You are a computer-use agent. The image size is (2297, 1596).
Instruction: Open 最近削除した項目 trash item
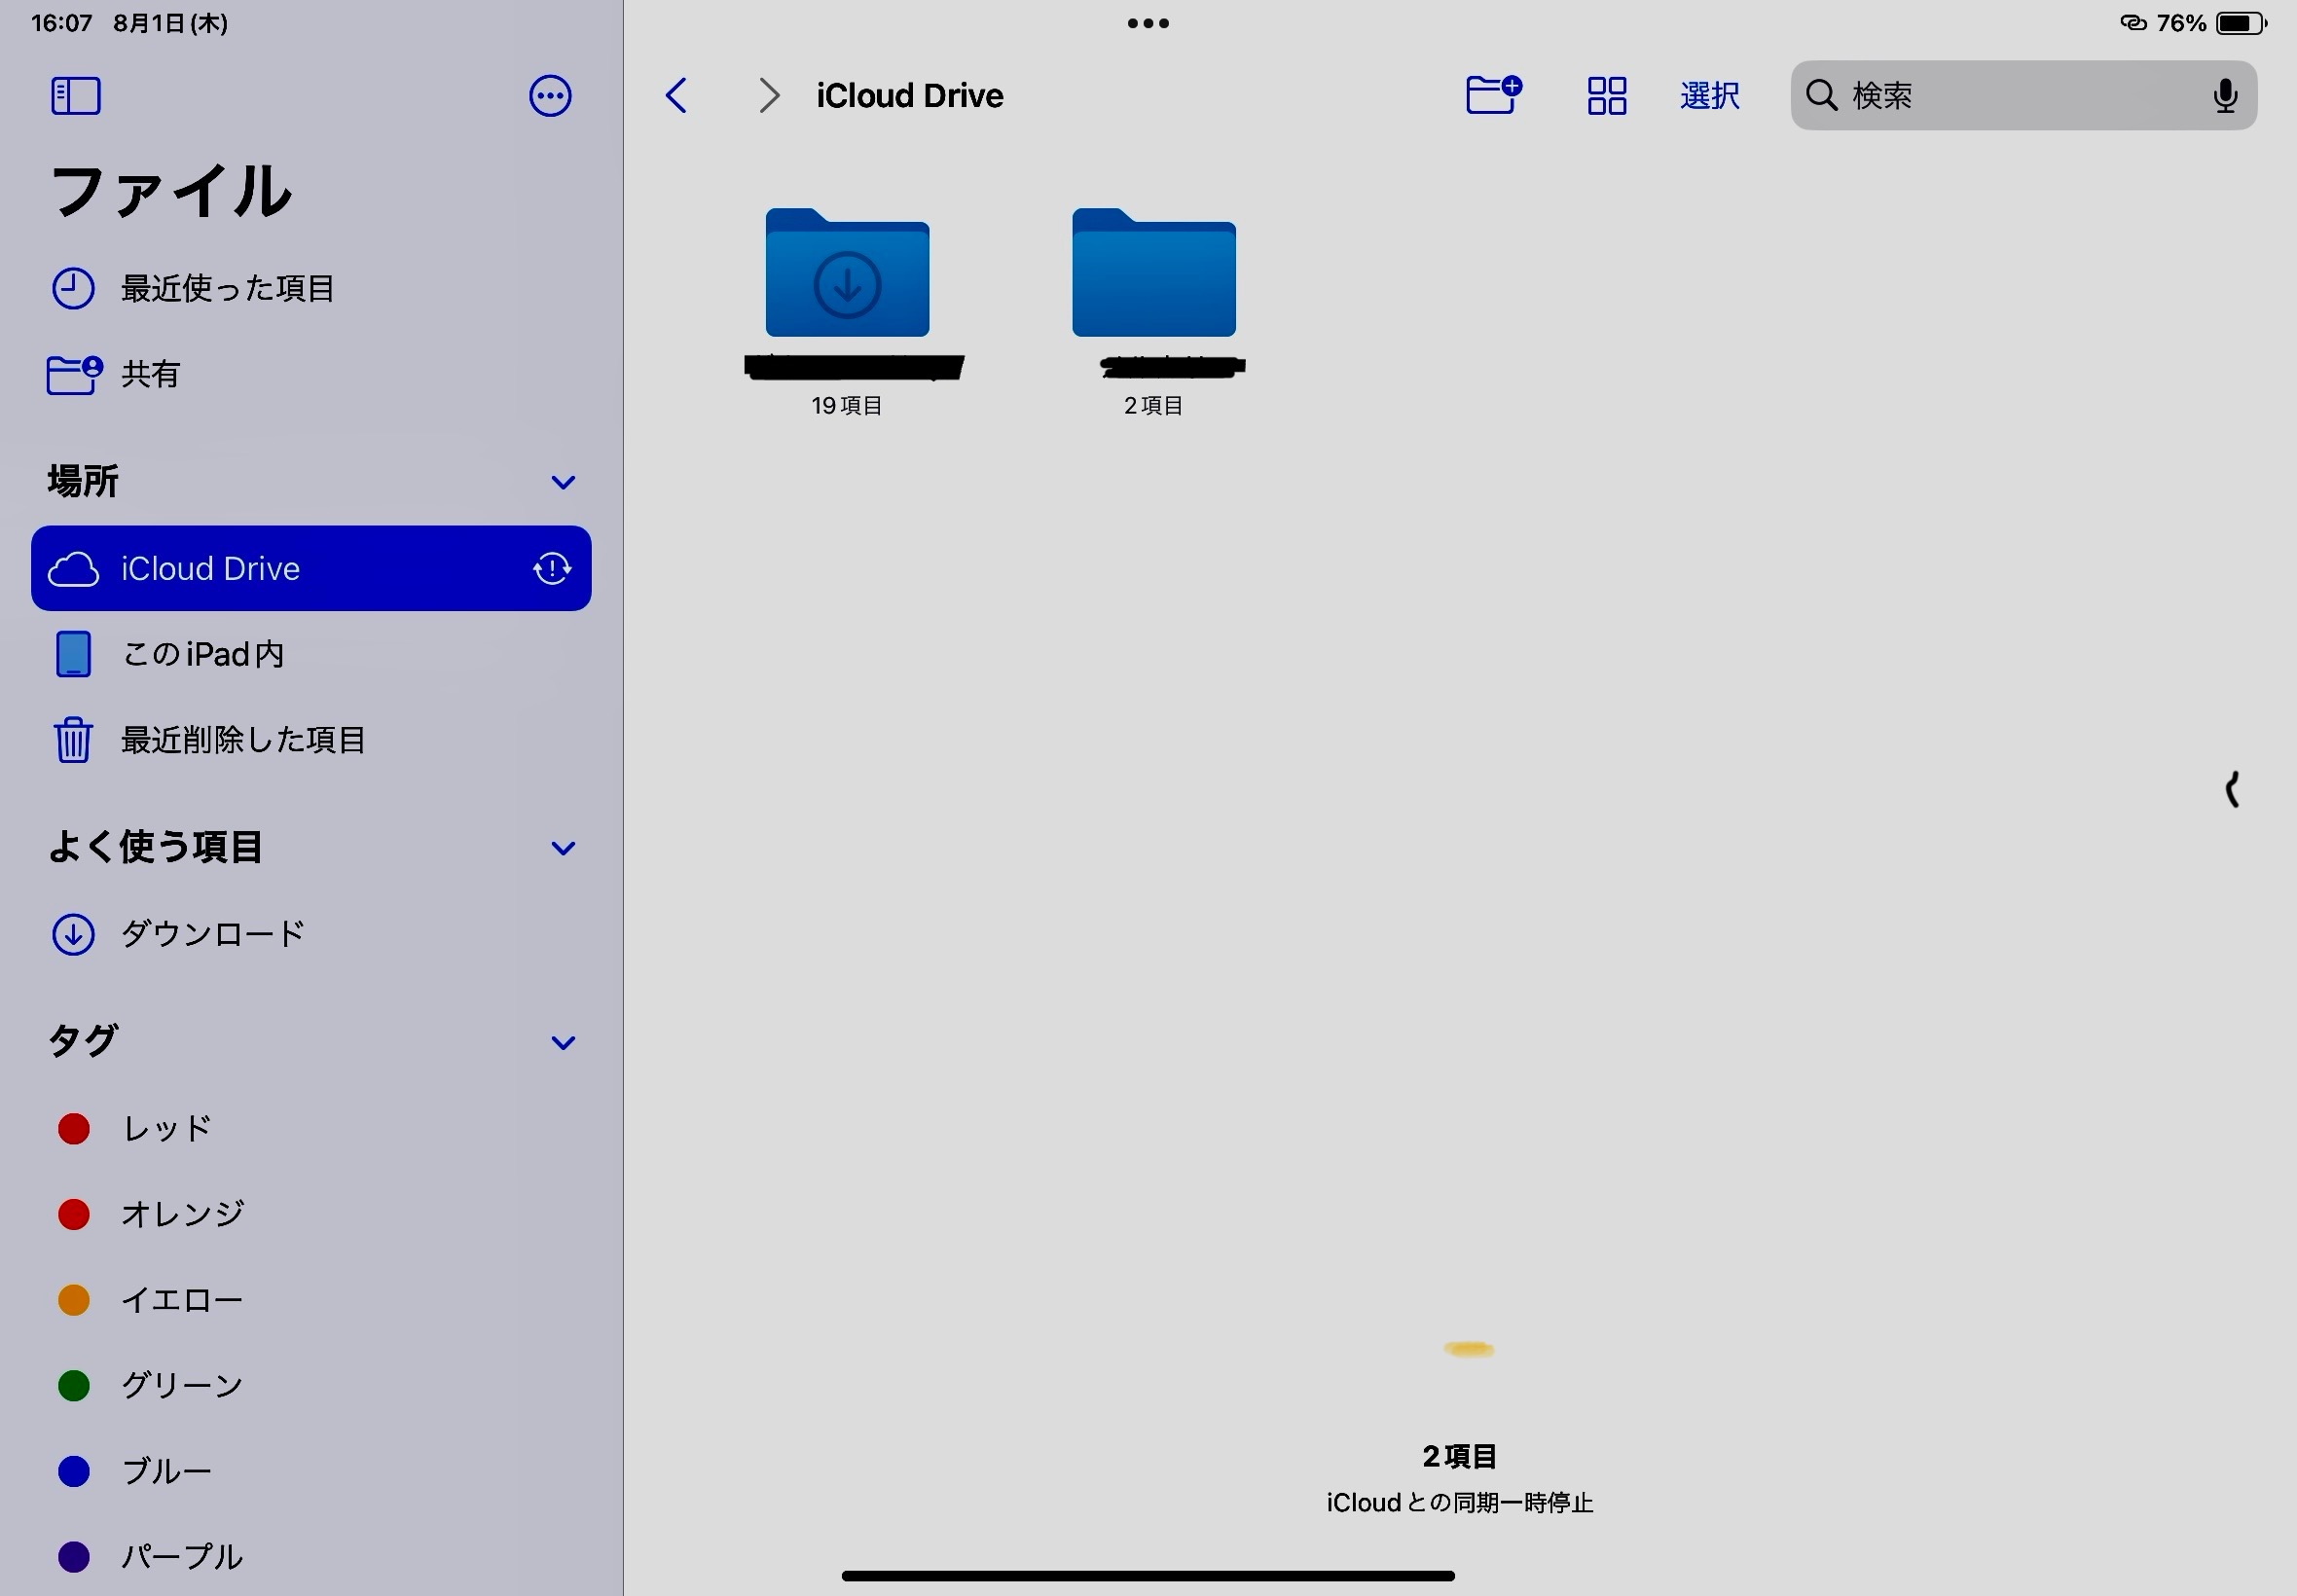click(242, 740)
